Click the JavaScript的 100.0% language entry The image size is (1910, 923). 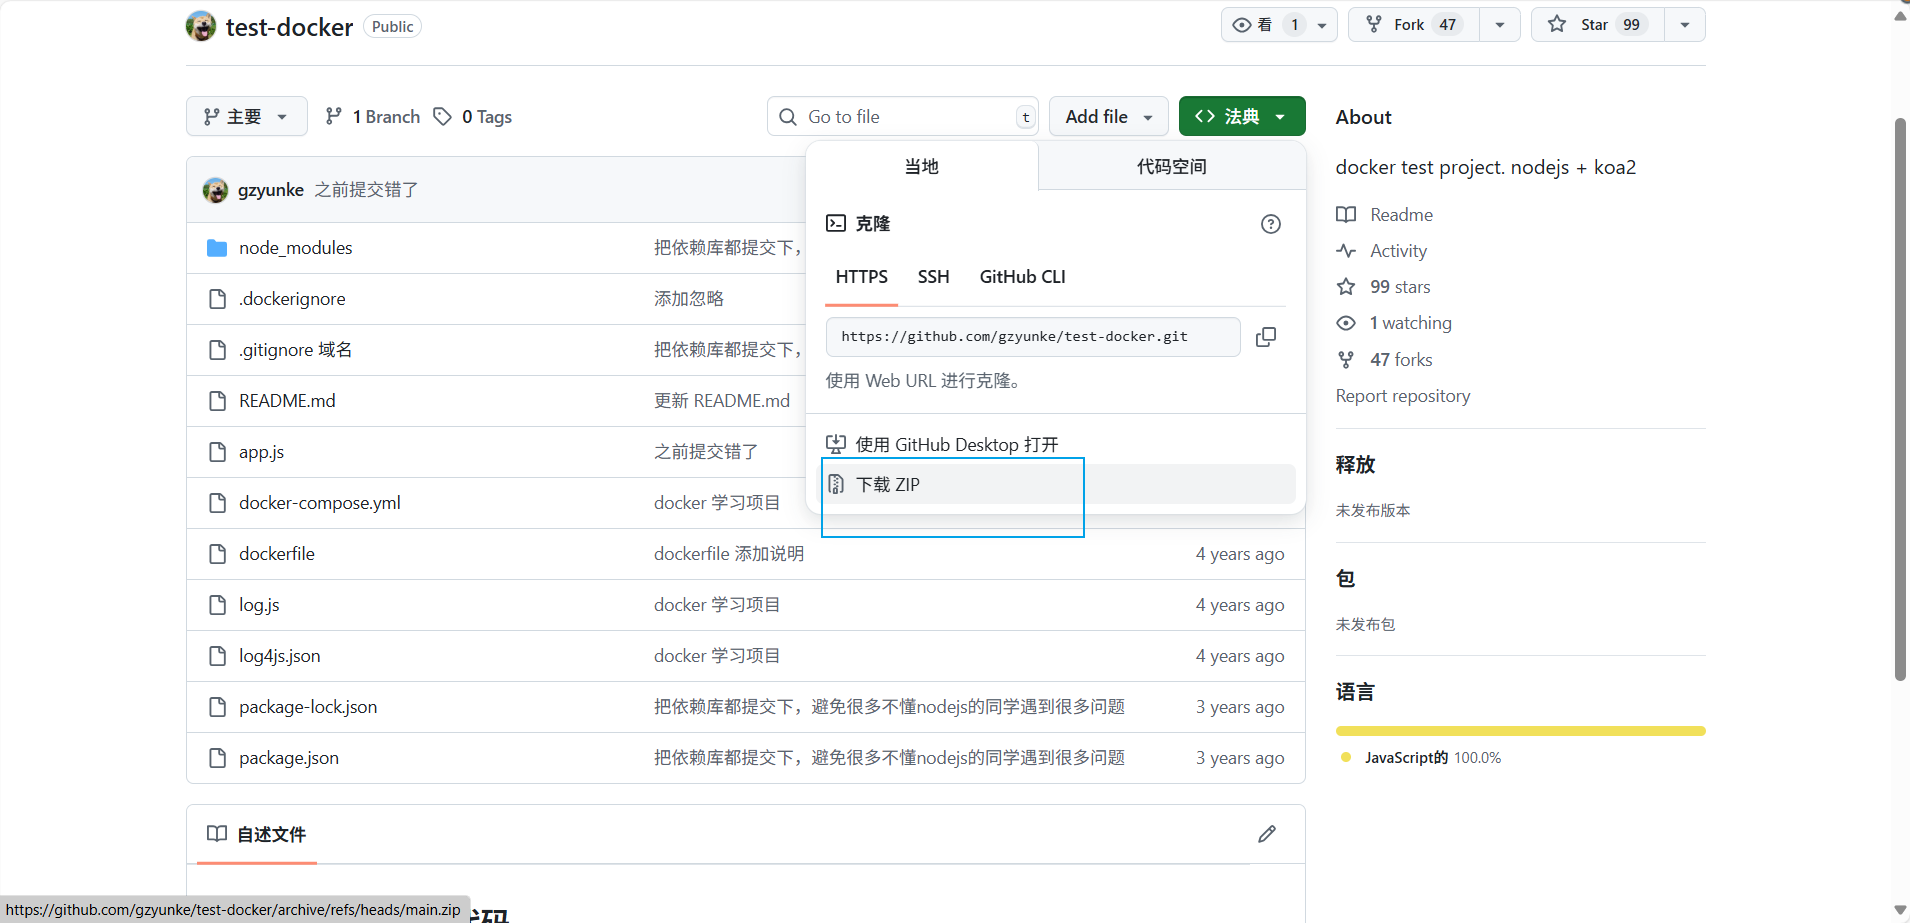click(x=1422, y=758)
